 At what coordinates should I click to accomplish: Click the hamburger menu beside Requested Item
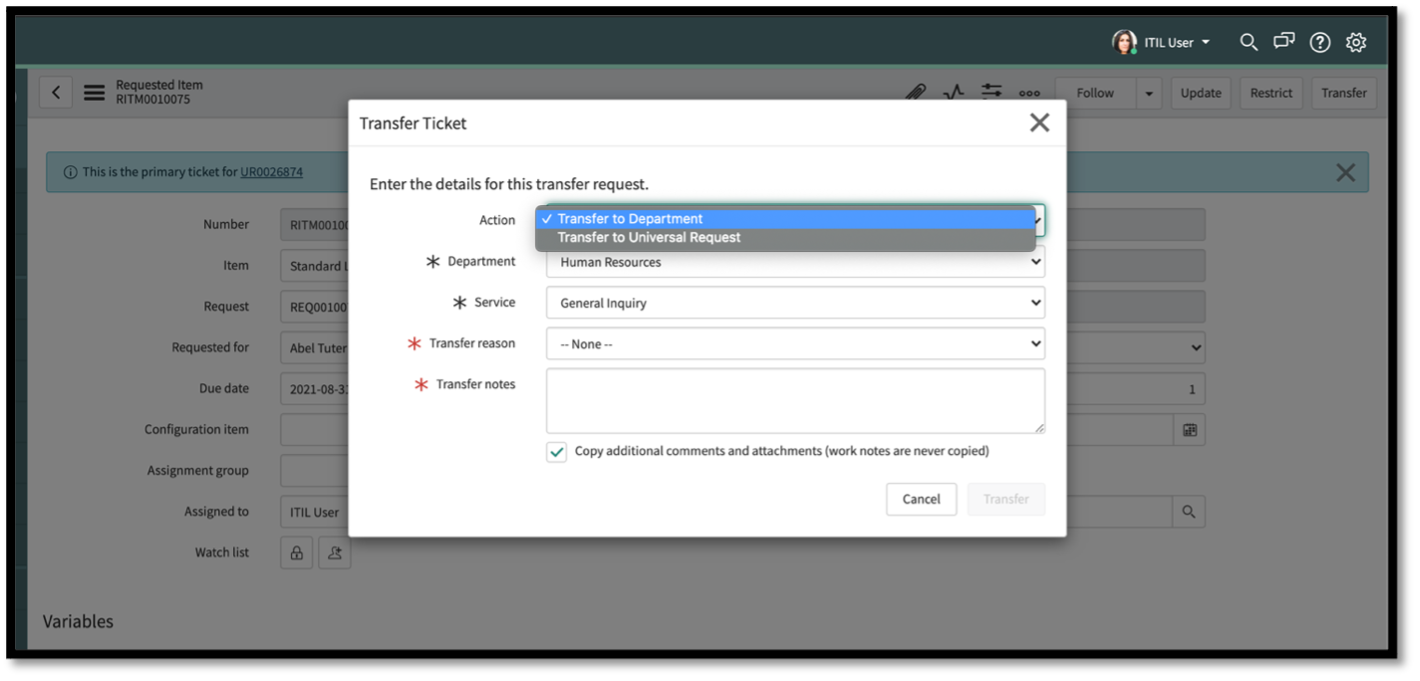93,92
